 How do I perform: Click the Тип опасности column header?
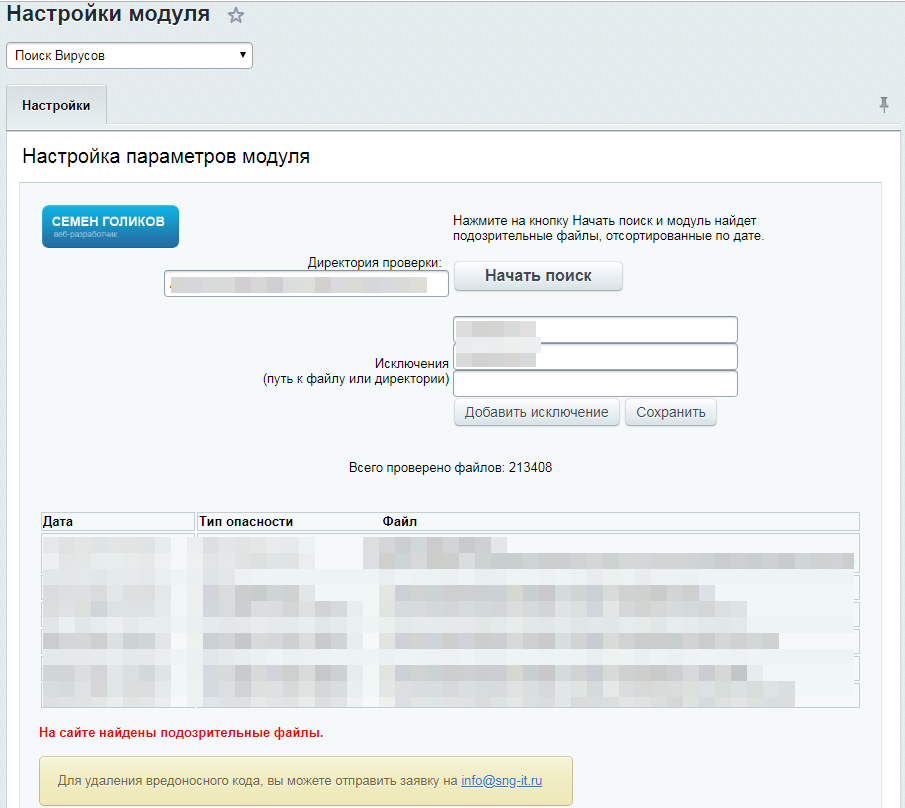[246, 522]
